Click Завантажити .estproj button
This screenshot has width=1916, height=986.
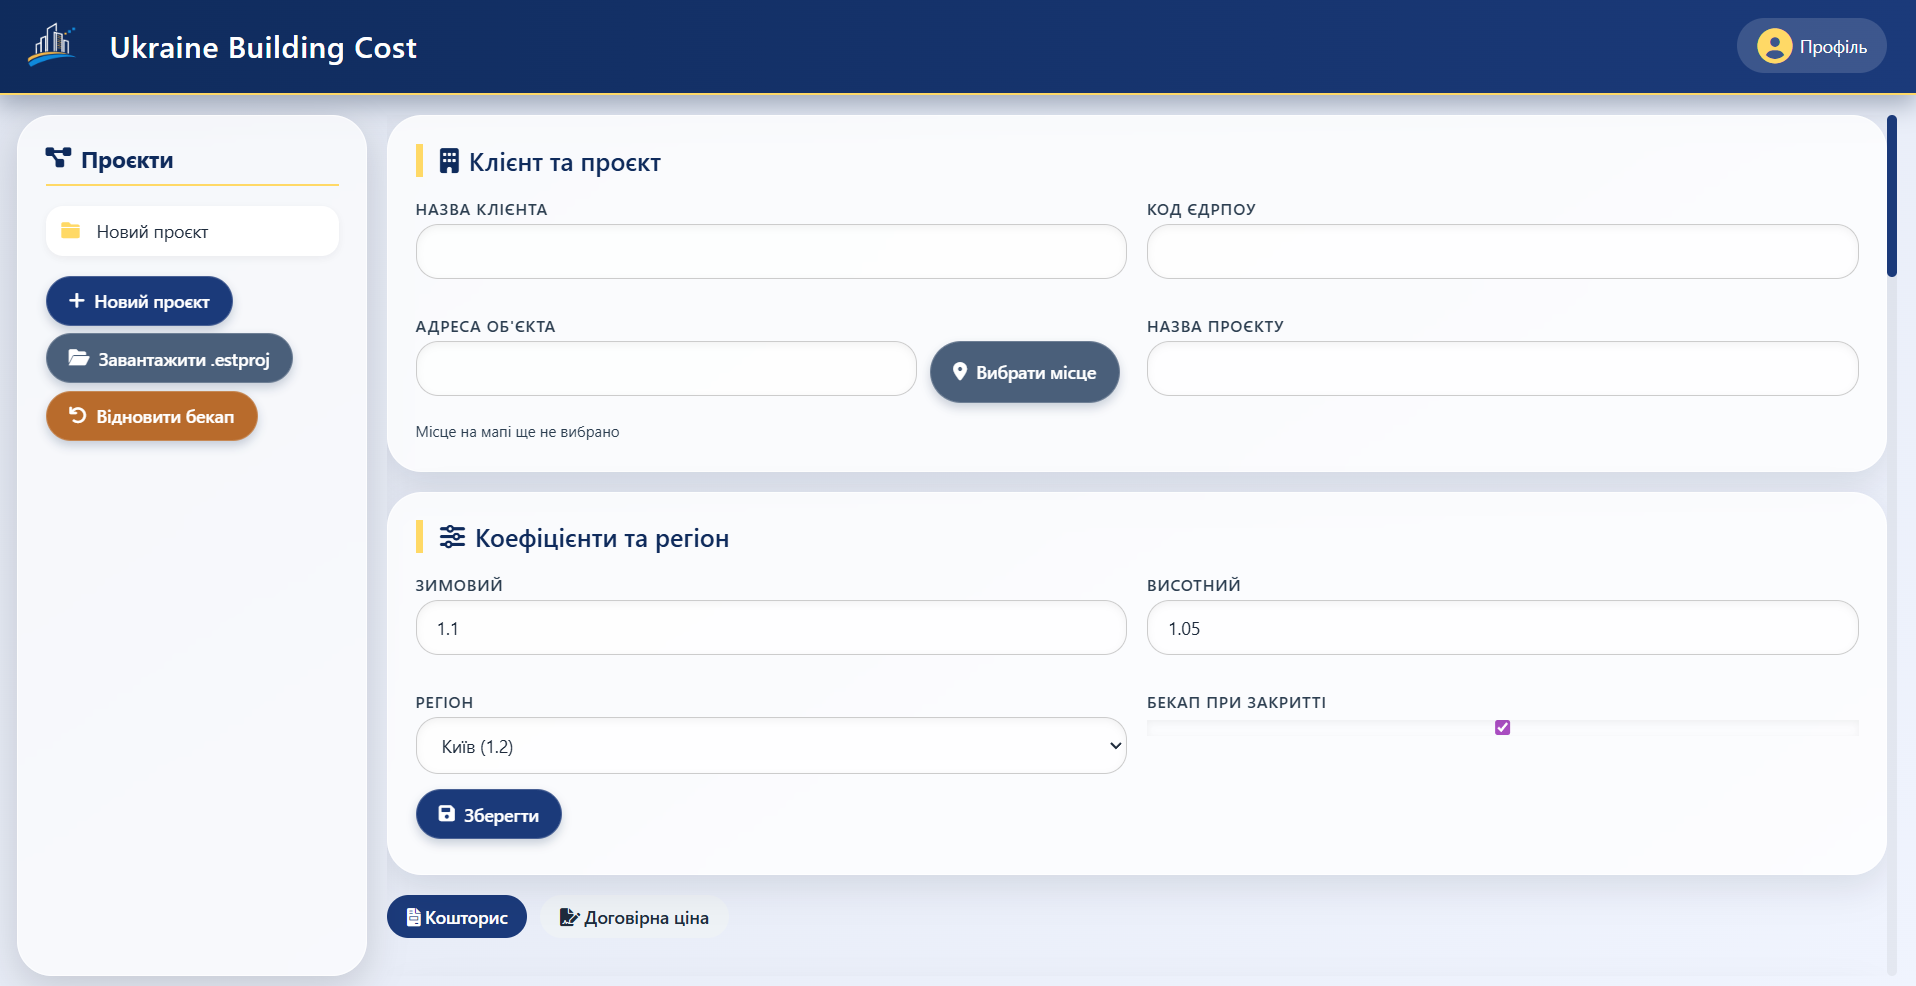point(169,358)
